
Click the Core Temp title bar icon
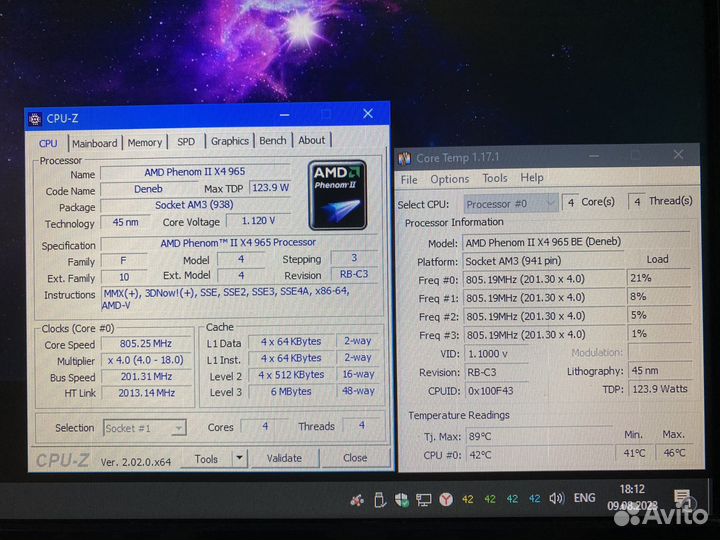405,159
